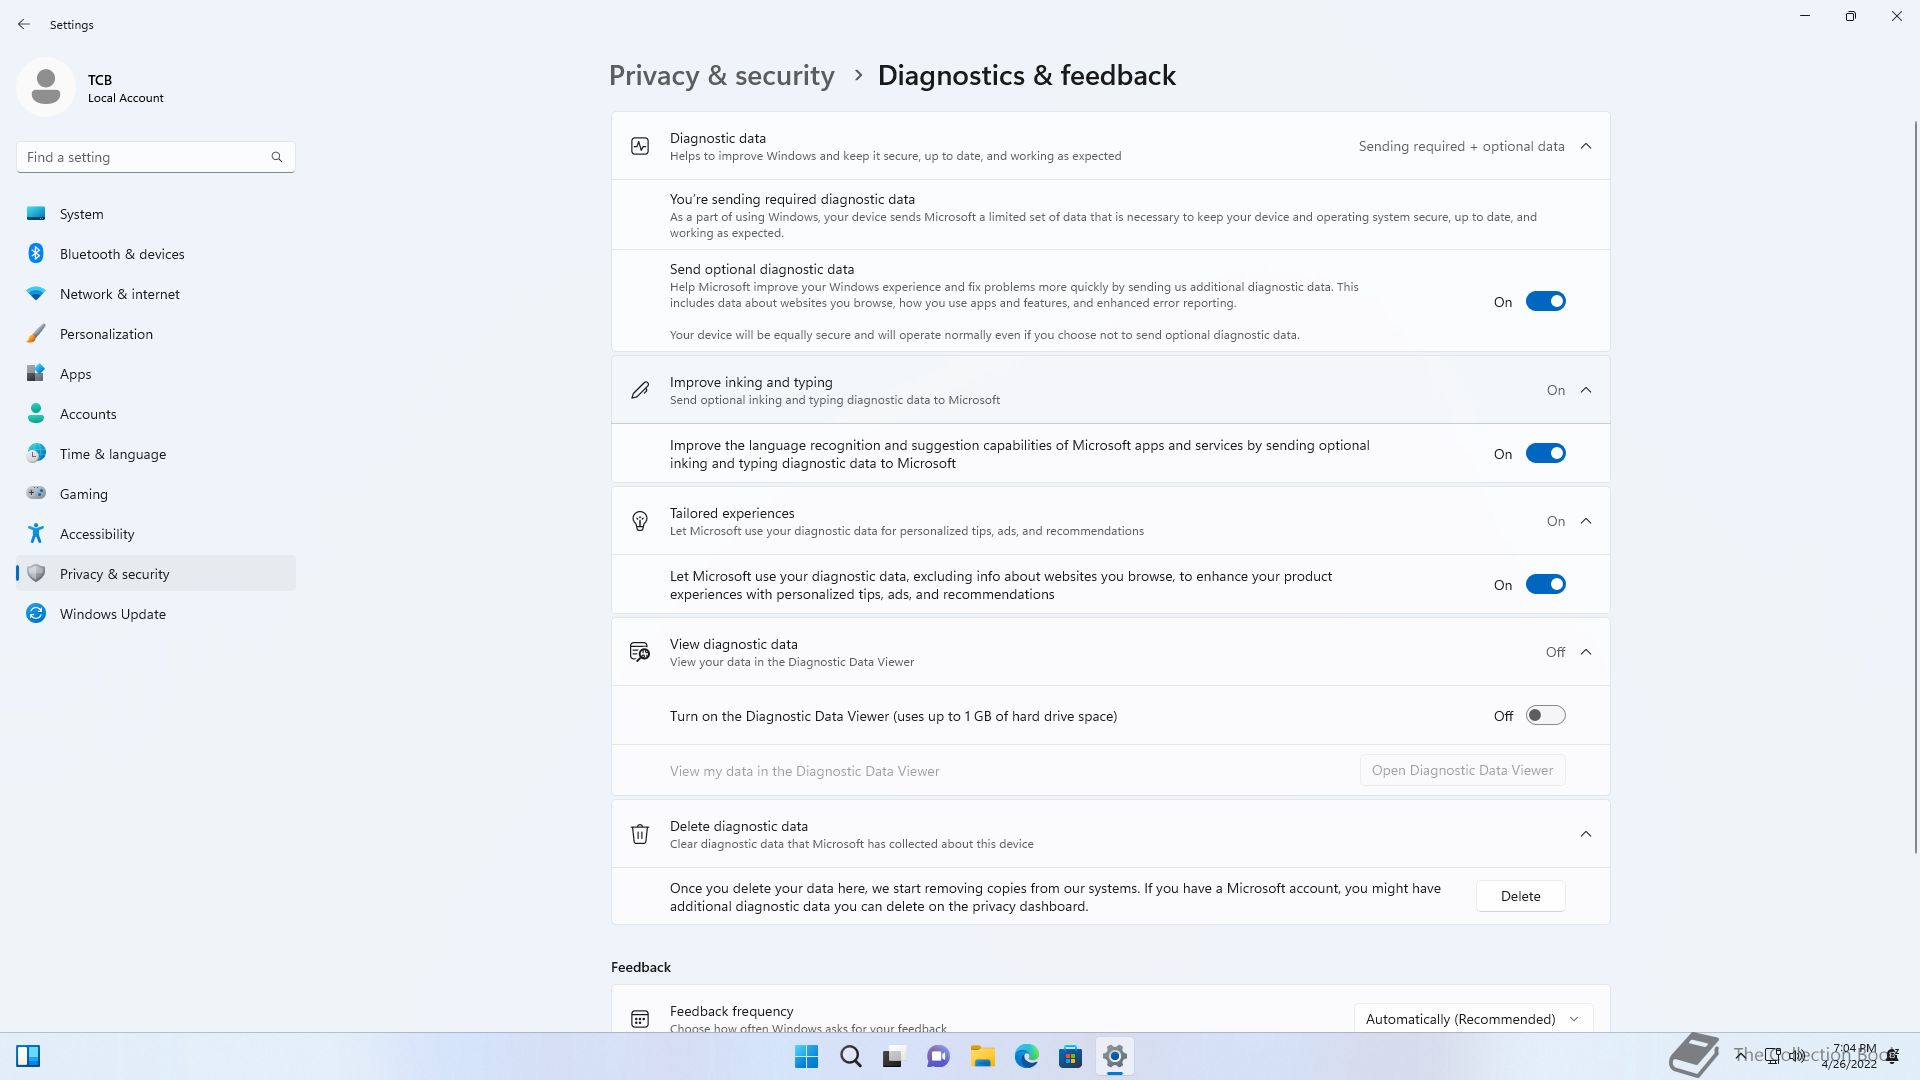Go to Network & internet settings
The height and width of the screenshot is (1080, 1920).
pos(156,294)
